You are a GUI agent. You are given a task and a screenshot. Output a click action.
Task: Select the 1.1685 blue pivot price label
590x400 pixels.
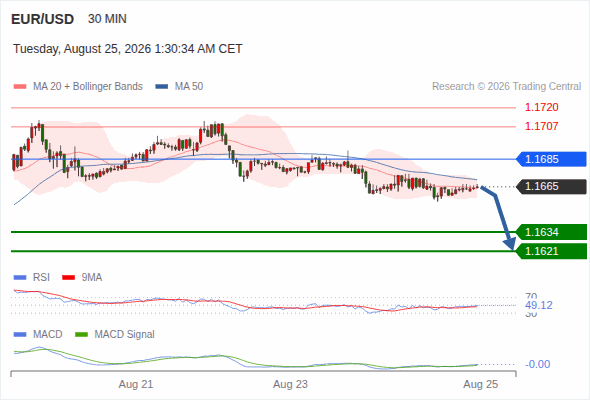tap(551, 159)
